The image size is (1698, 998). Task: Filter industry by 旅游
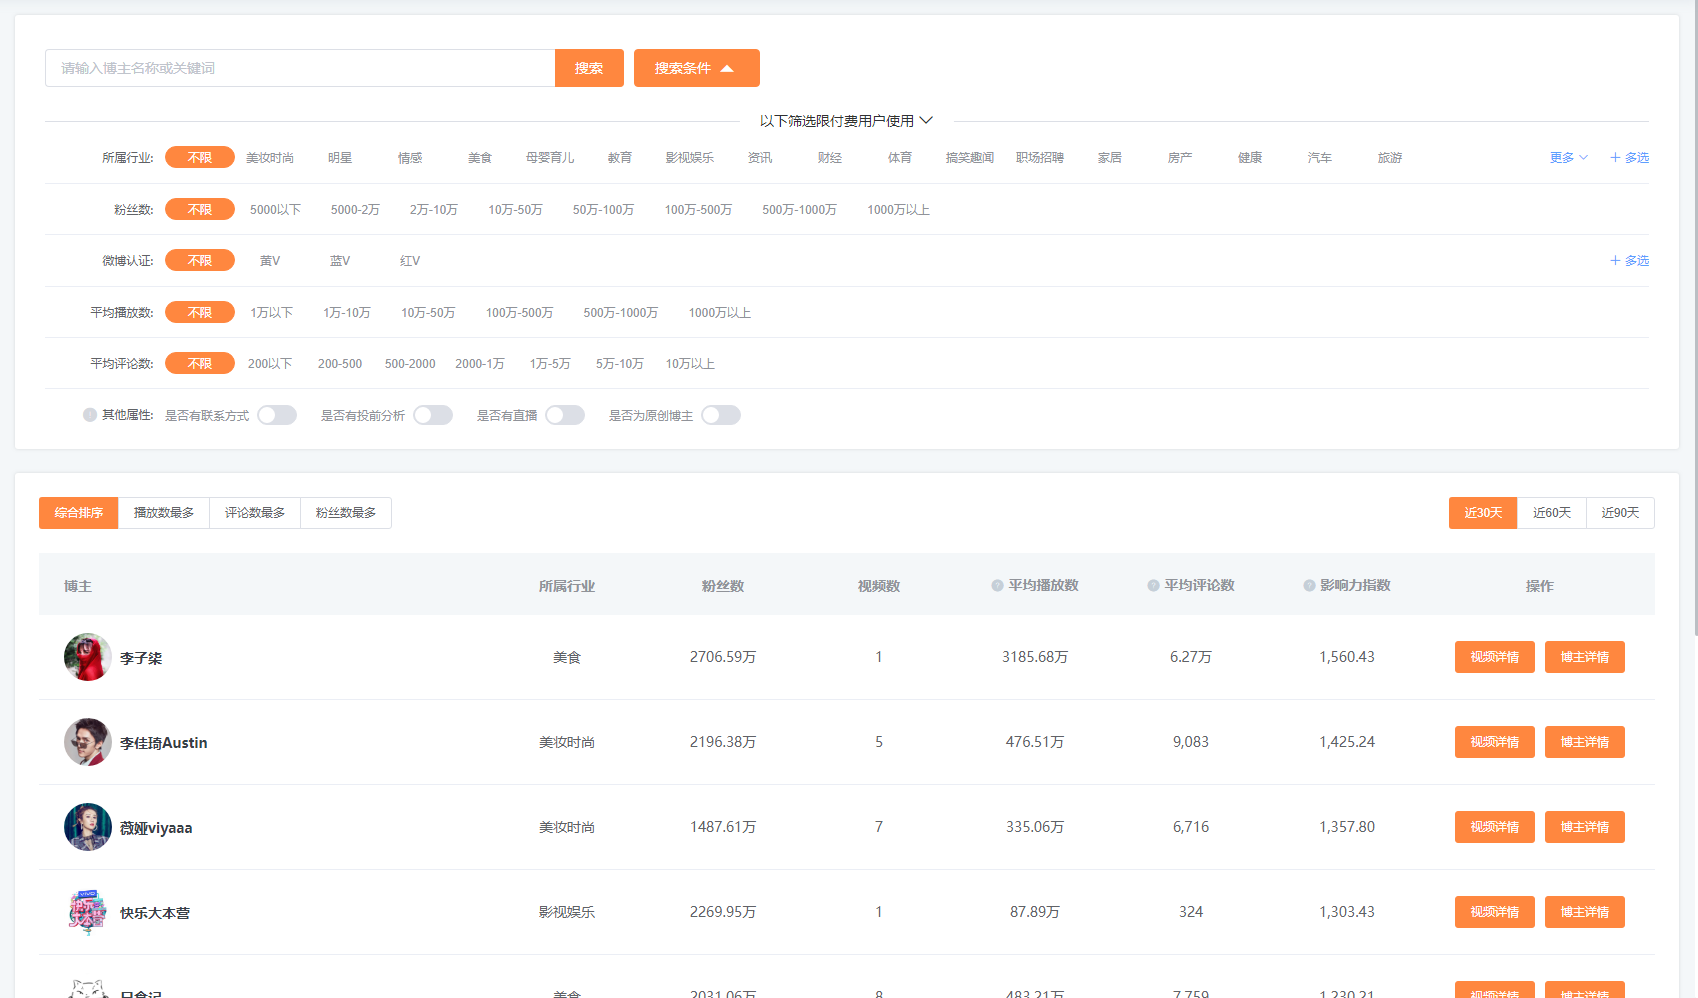point(1390,158)
